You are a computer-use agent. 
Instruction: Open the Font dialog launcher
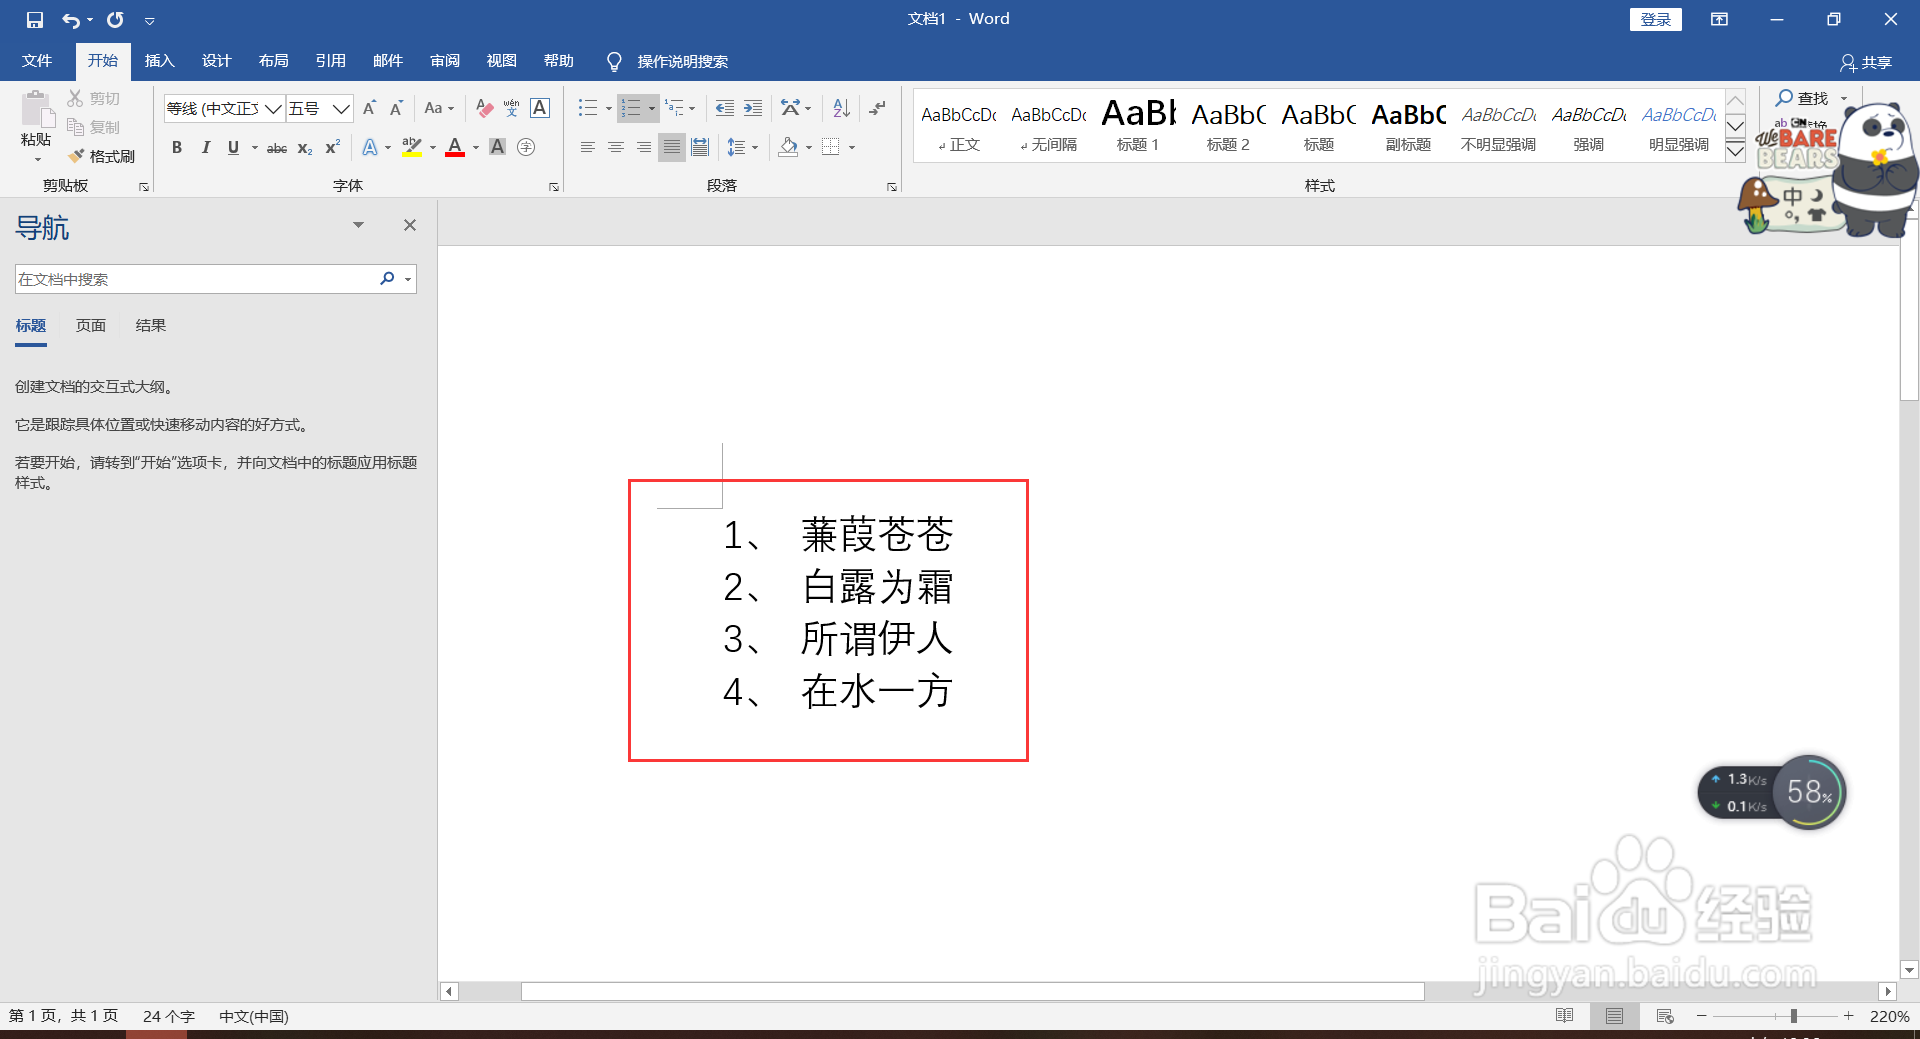pos(554,187)
